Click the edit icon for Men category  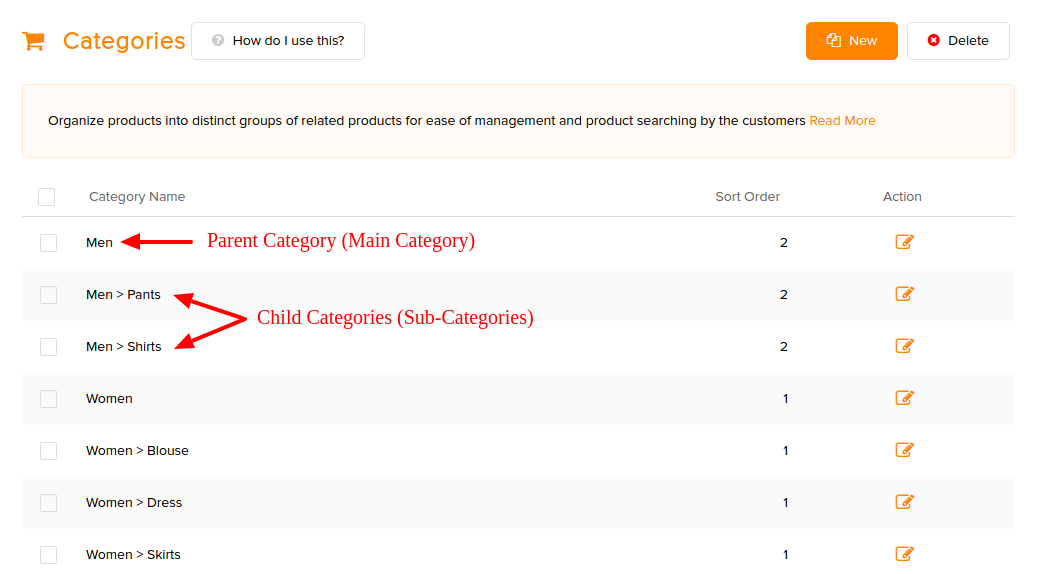(904, 242)
